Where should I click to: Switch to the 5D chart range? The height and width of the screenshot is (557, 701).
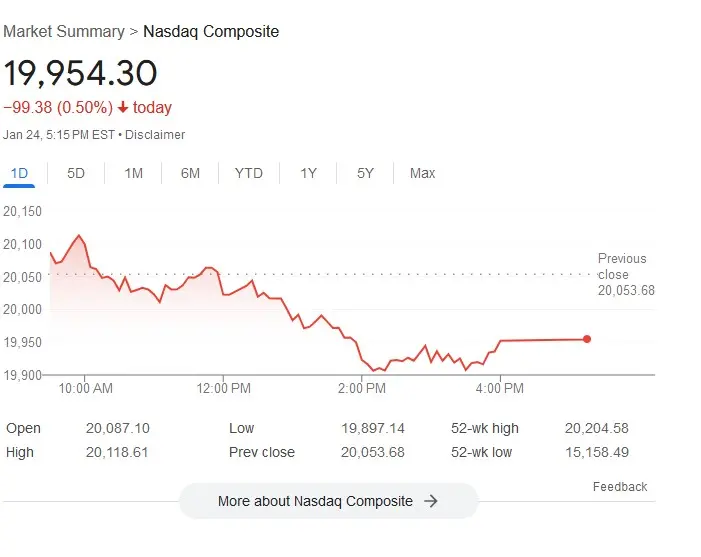coord(76,173)
